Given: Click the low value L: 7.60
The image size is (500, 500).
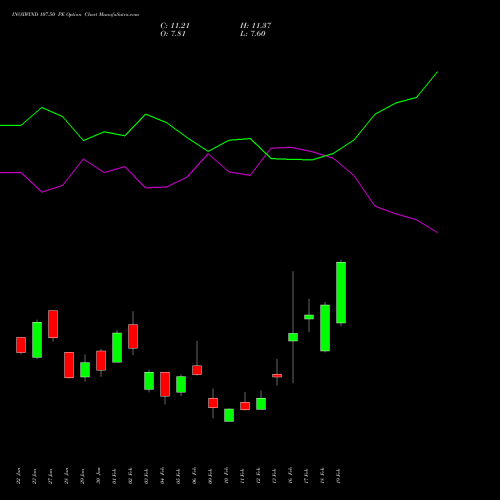Looking at the screenshot, I should (253, 34).
